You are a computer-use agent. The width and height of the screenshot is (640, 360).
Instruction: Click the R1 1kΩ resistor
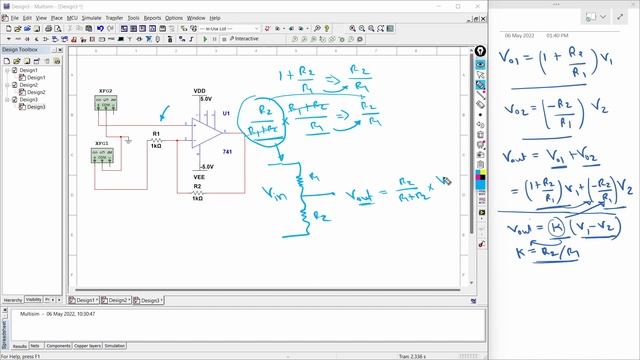click(156, 140)
